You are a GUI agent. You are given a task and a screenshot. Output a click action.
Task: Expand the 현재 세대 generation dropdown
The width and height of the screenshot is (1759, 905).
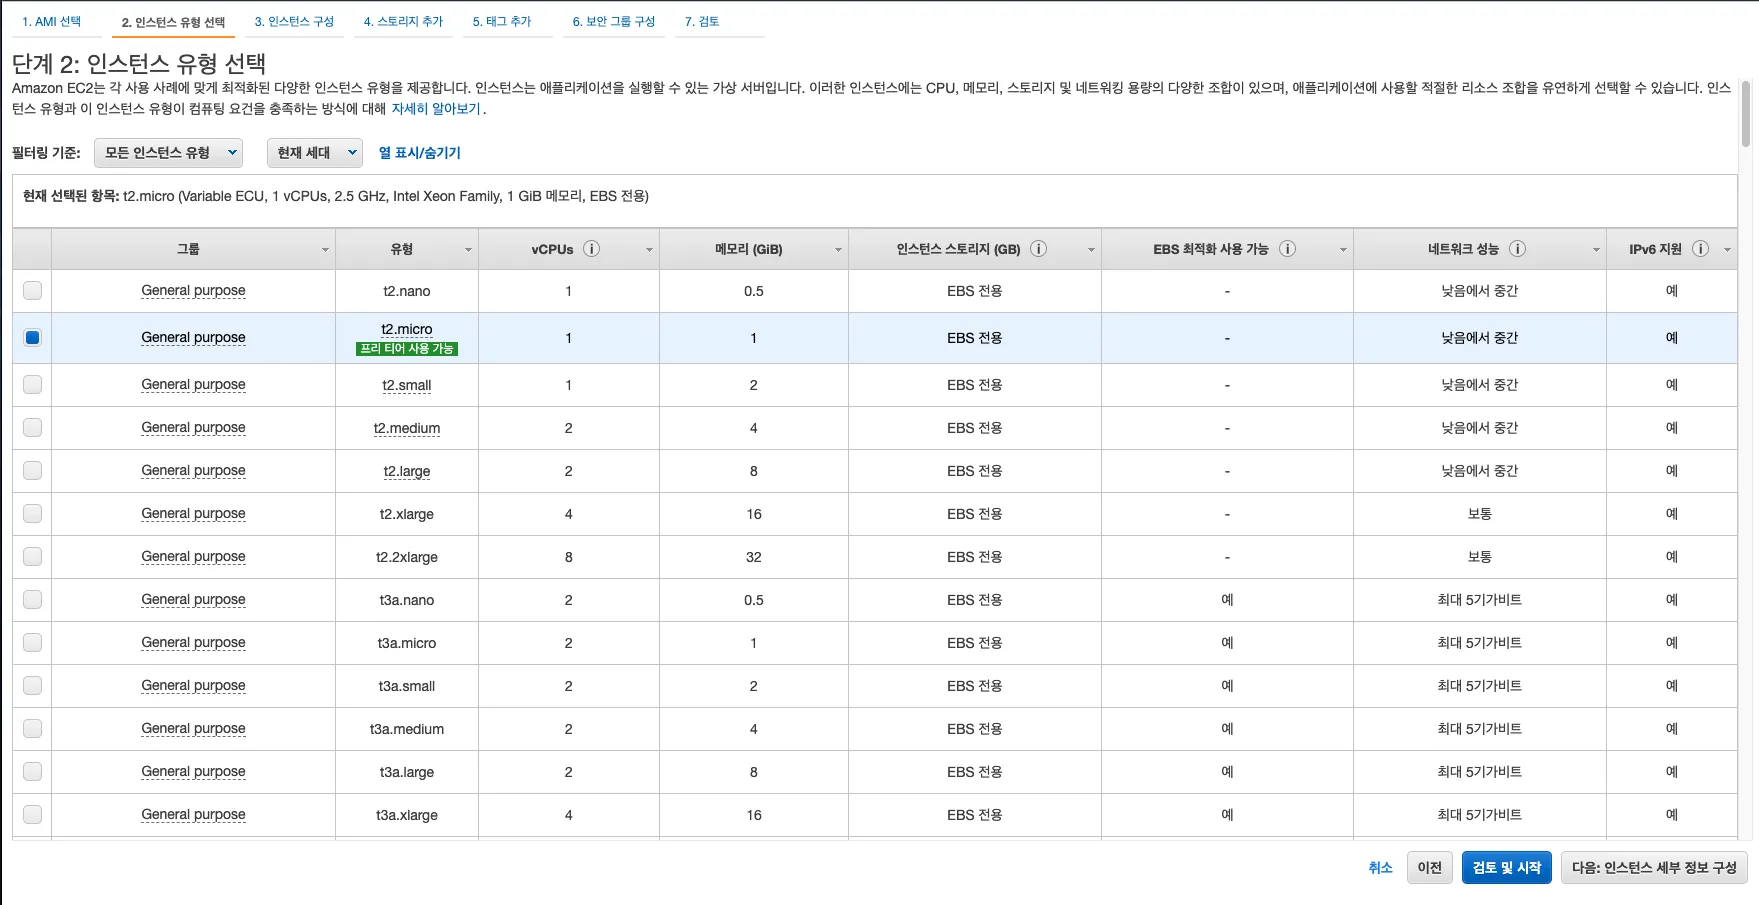pyautogui.click(x=315, y=153)
